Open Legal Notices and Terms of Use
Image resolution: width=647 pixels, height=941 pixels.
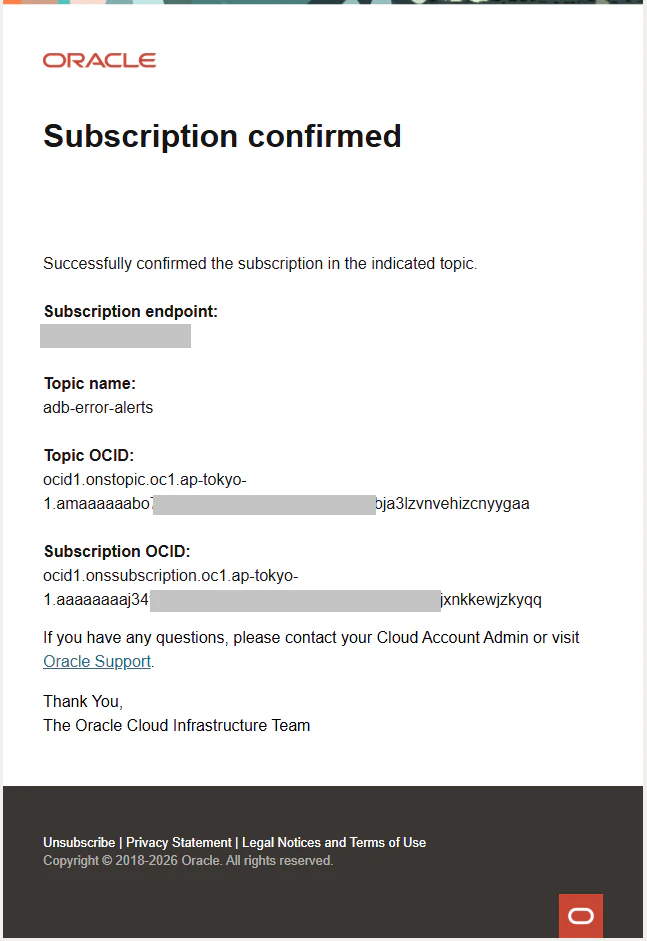tap(334, 843)
